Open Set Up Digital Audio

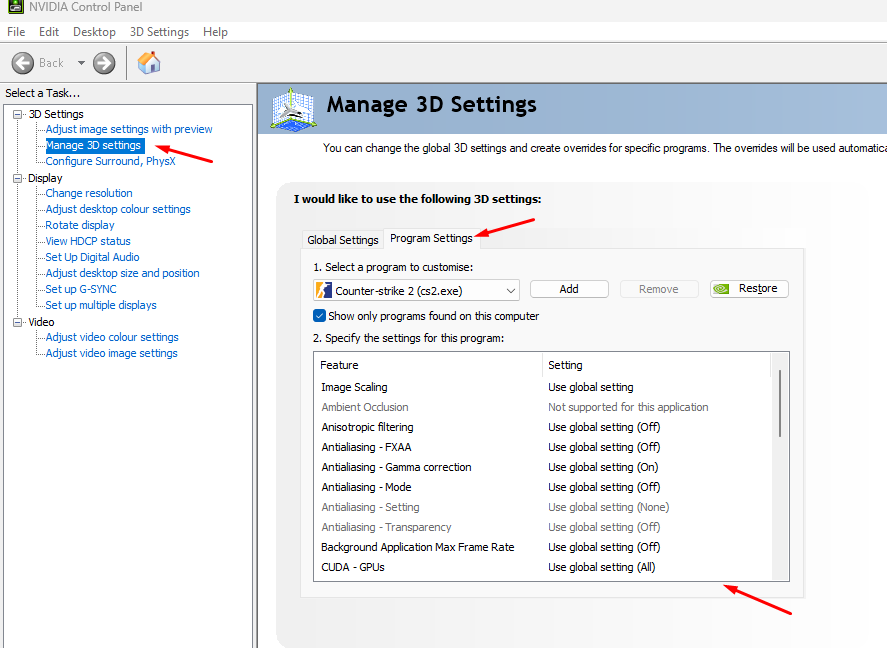click(x=92, y=257)
